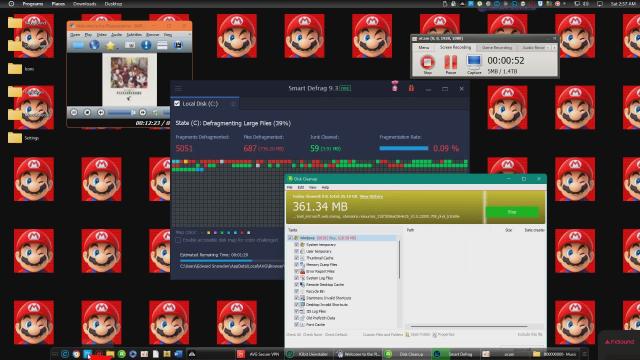Switch to Screen Recording tab in oCam
640x360 pixels.
pos(455,48)
